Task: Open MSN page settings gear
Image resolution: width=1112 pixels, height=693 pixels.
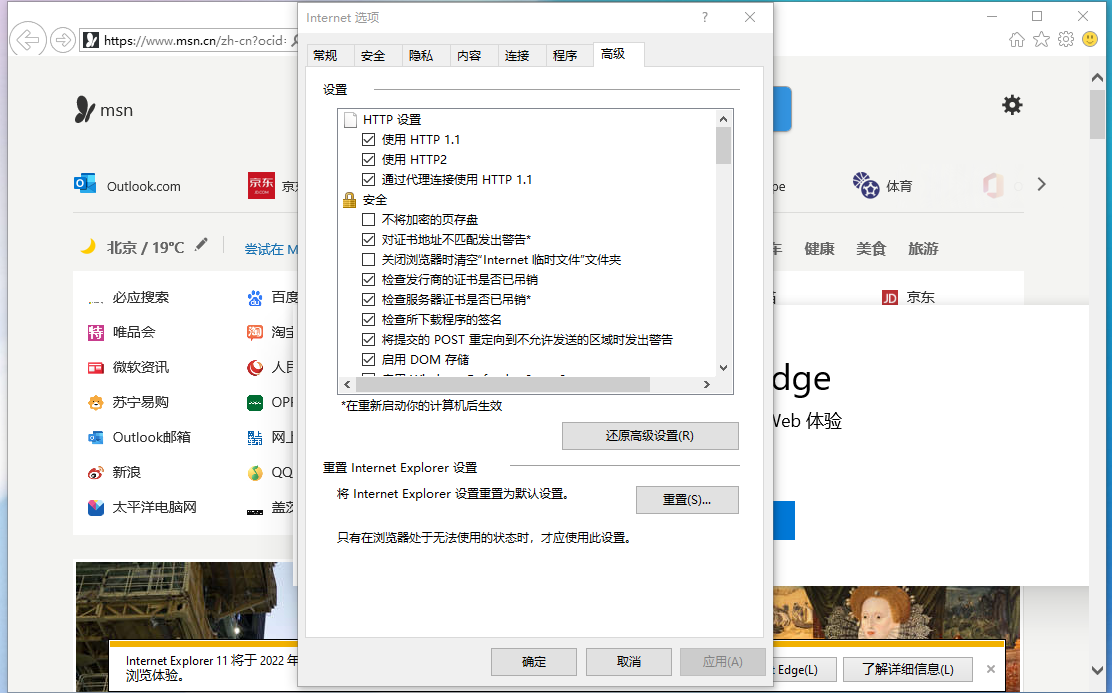Action: tap(1012, 105)
